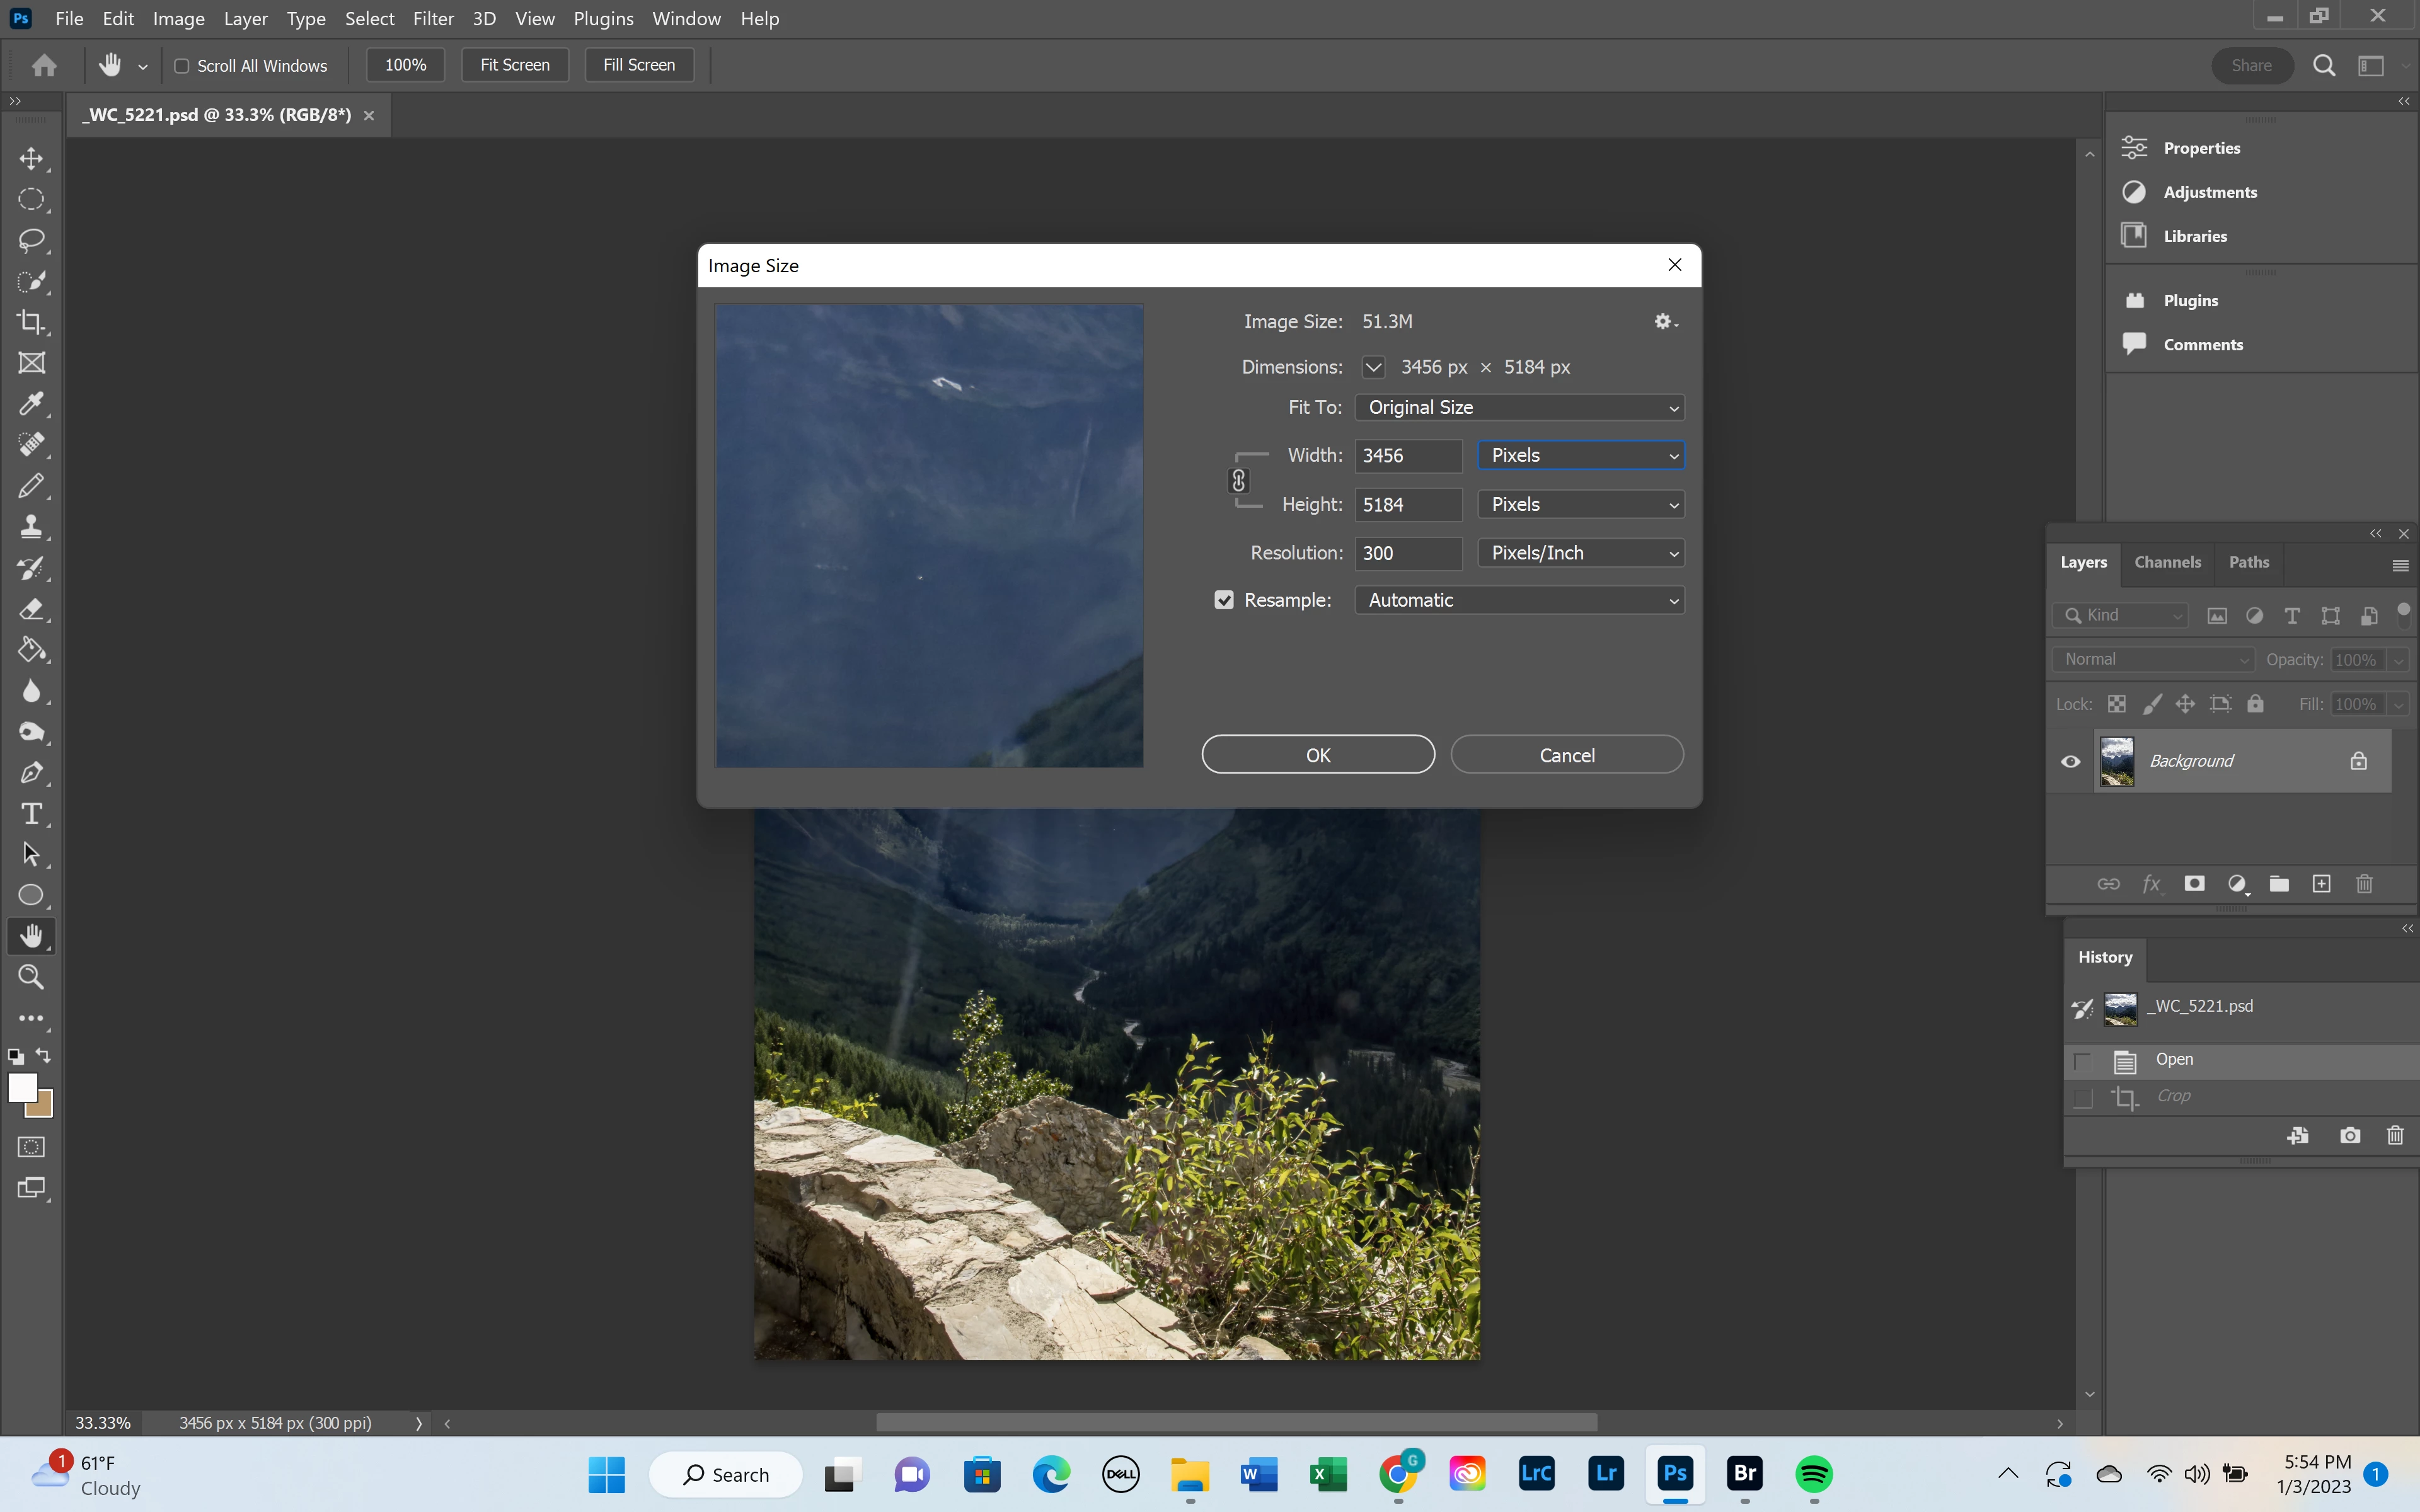Click the constrain aspect ratio link icon
The height and width of the screenshot is (1512, 2420).
point(1238,481)
